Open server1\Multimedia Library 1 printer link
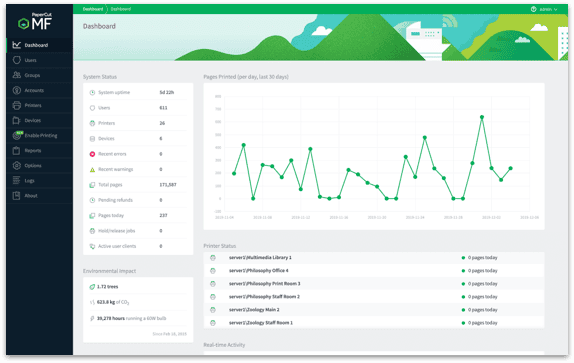The height and width of the screenshot is (363, 574). pyautogui.click(x=260, y=258)
